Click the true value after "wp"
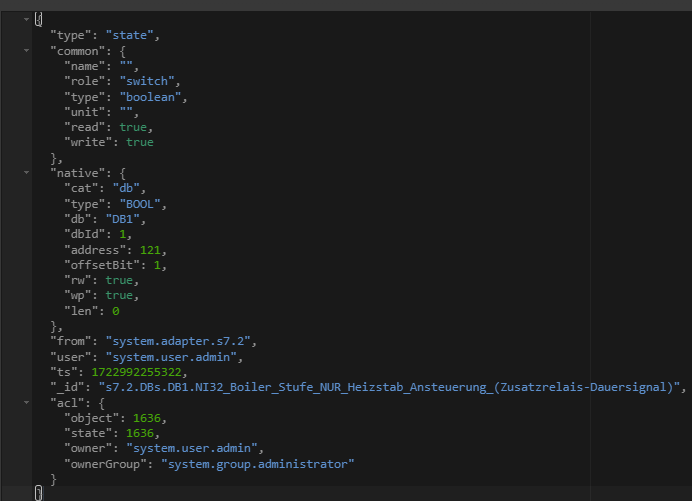Image resolution: width=692 pixels, height=501 pixels. click(x=118, y=296)
